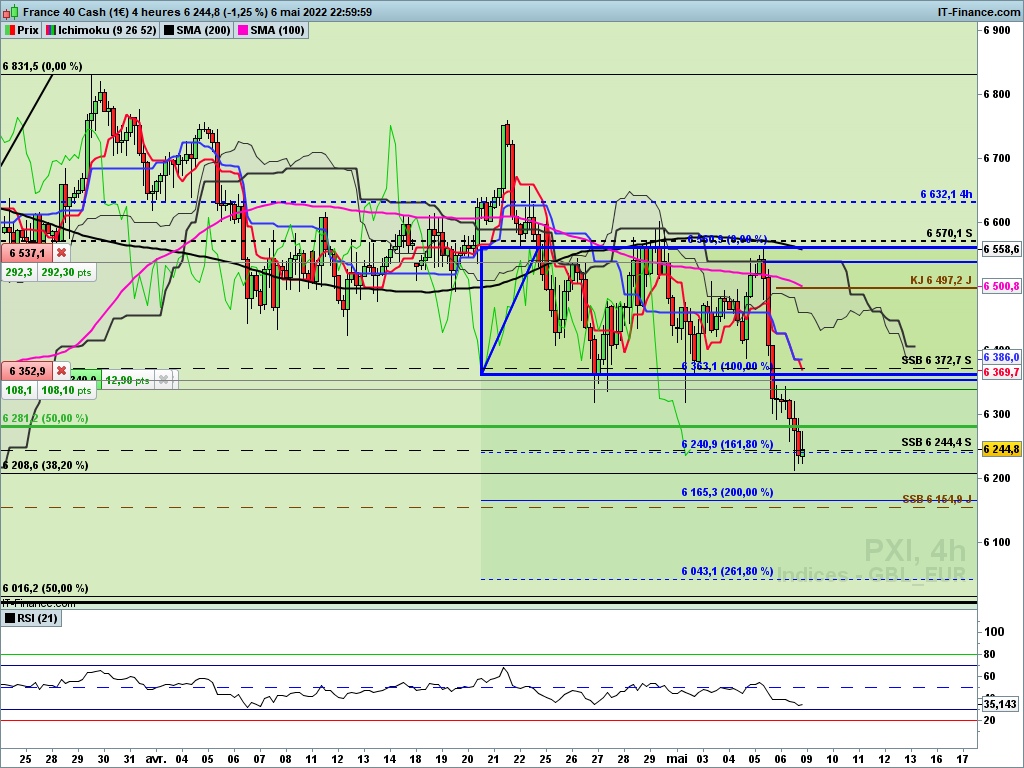Select the 6 570,1 S level label

(x=949, y=233)
